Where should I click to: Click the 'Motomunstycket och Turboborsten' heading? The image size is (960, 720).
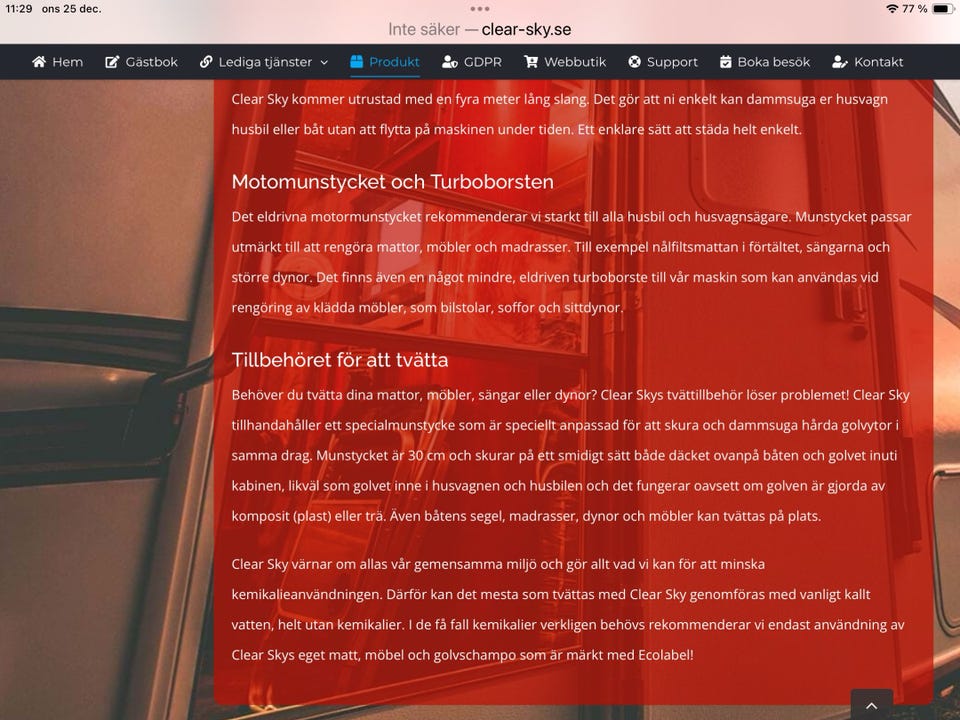coord(392,182)
